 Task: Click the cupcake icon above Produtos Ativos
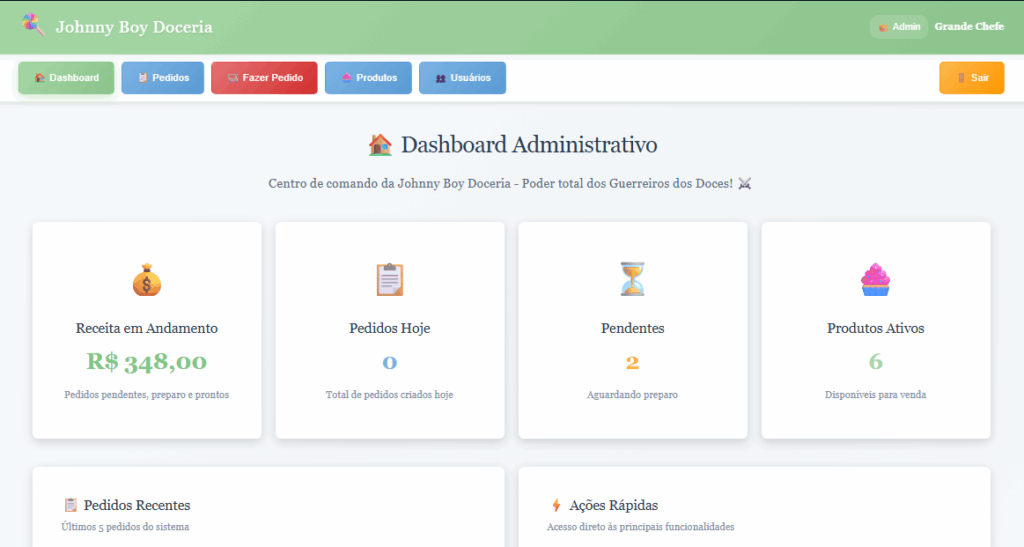pyautogui.click(x=875, y=279)
